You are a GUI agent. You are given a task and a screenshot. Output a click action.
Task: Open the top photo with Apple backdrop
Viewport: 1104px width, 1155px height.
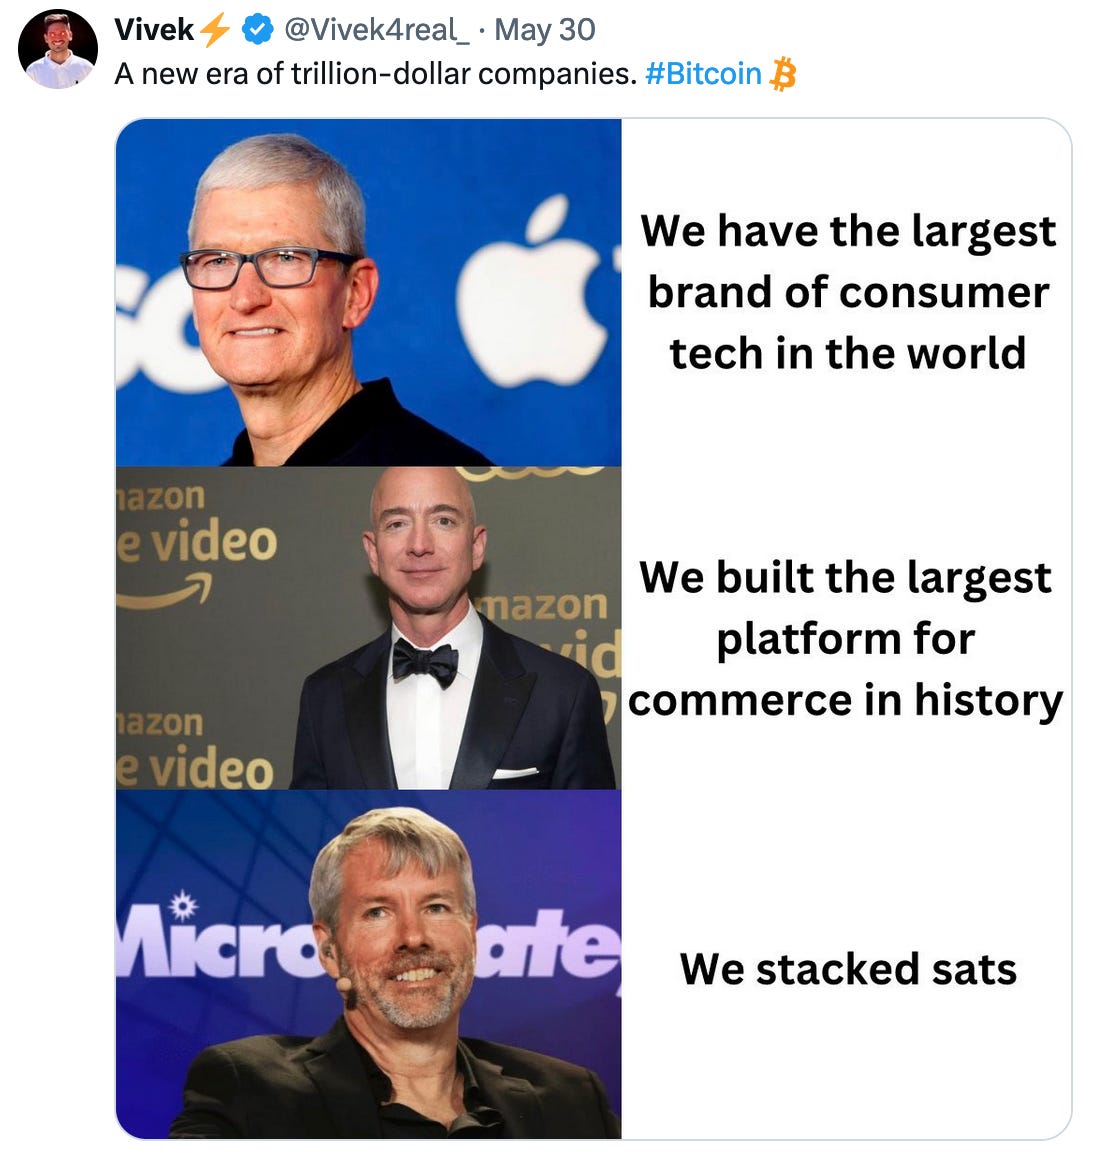tap(368, 292)
